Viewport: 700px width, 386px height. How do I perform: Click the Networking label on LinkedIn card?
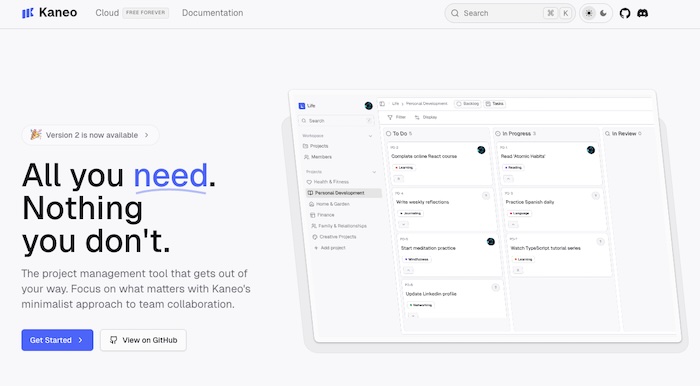pyautogui.click(x=421, y=305)
